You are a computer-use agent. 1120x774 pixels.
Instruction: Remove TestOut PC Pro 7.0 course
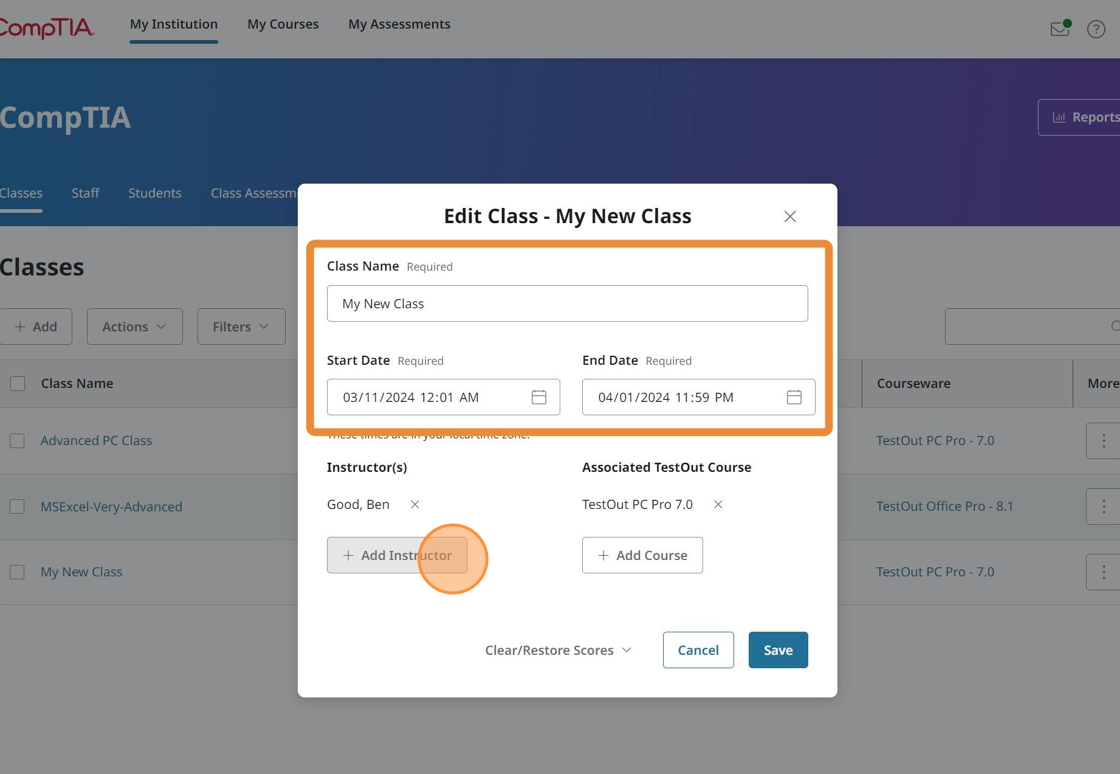tap(718, 504)
